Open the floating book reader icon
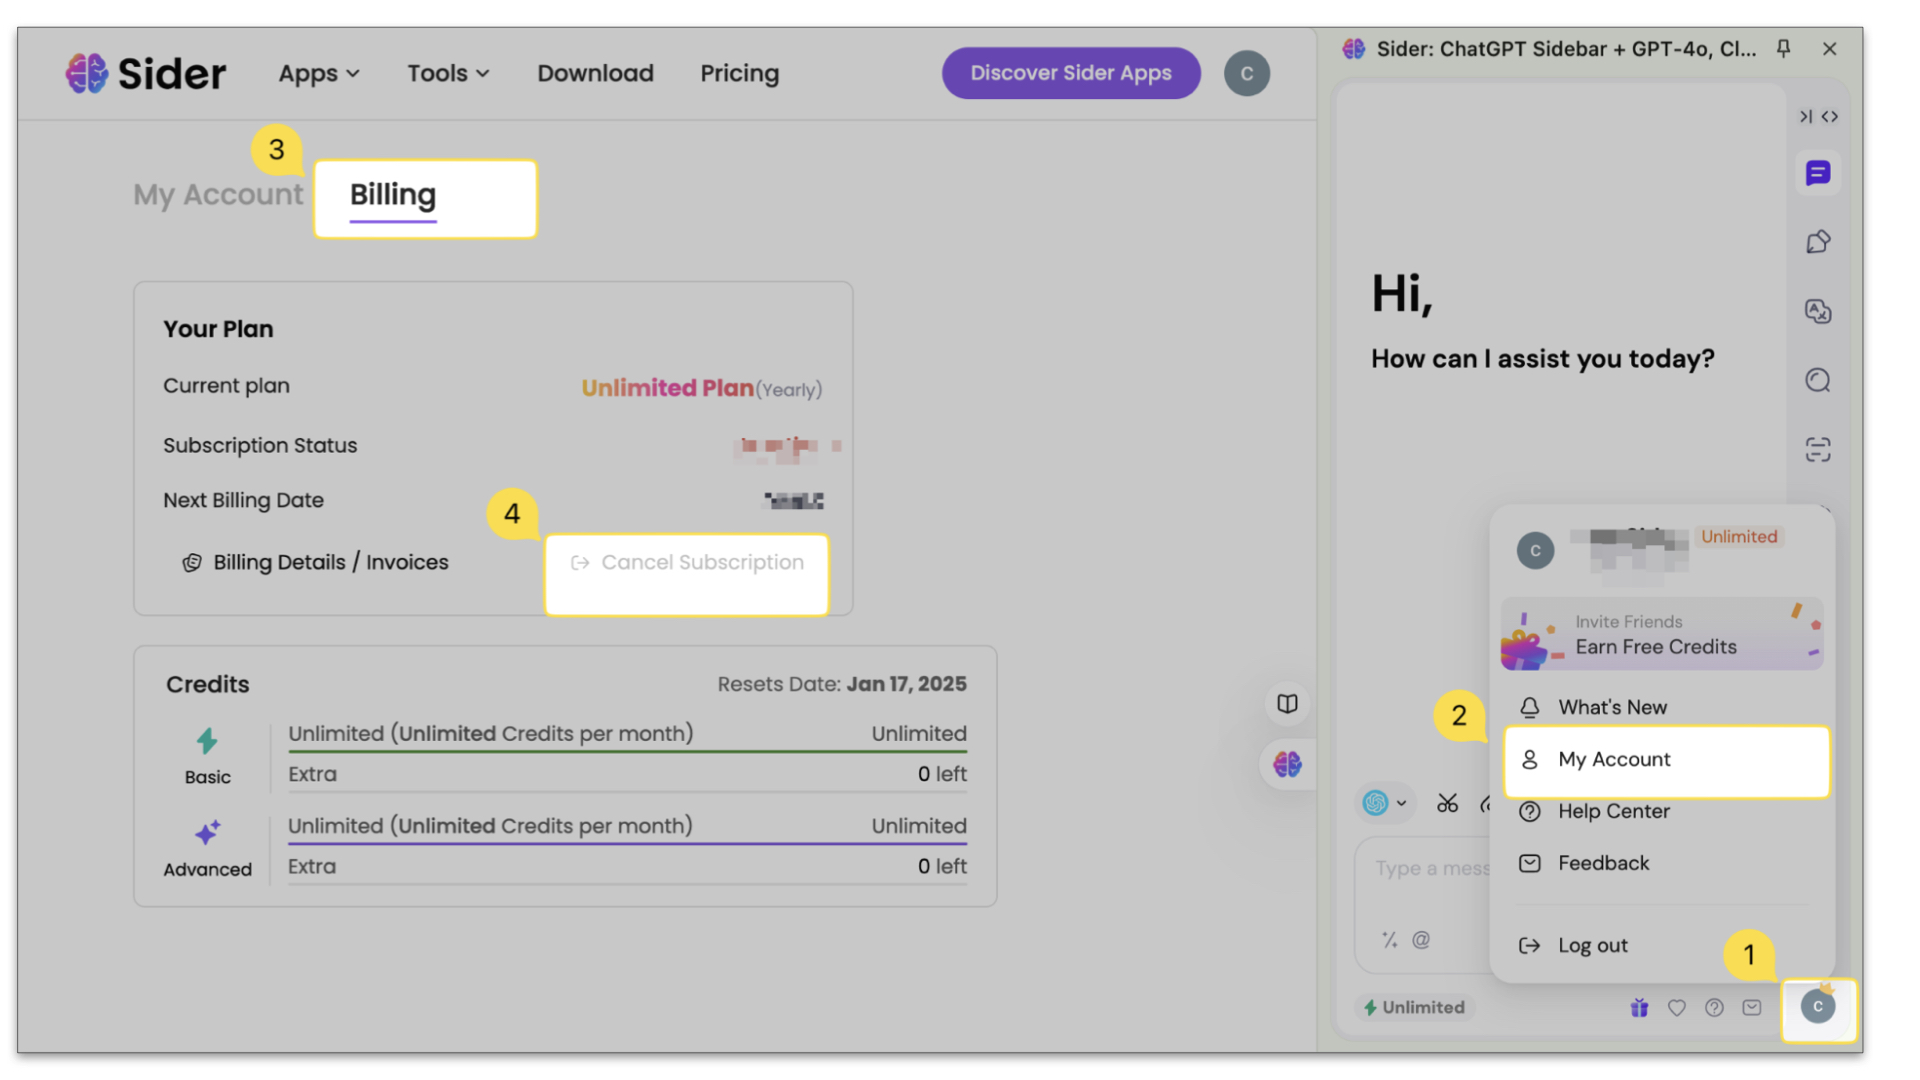1920x1080 pixels. pyautogui.click(x=1287, y=704)
